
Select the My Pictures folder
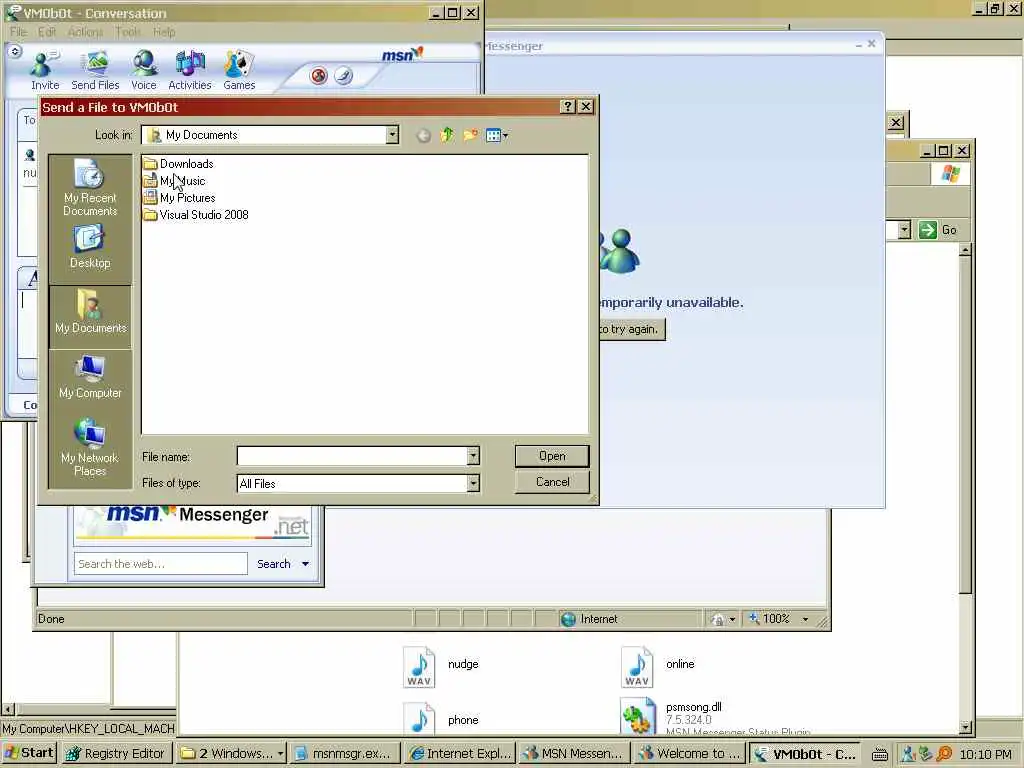(x=180, y=198)
